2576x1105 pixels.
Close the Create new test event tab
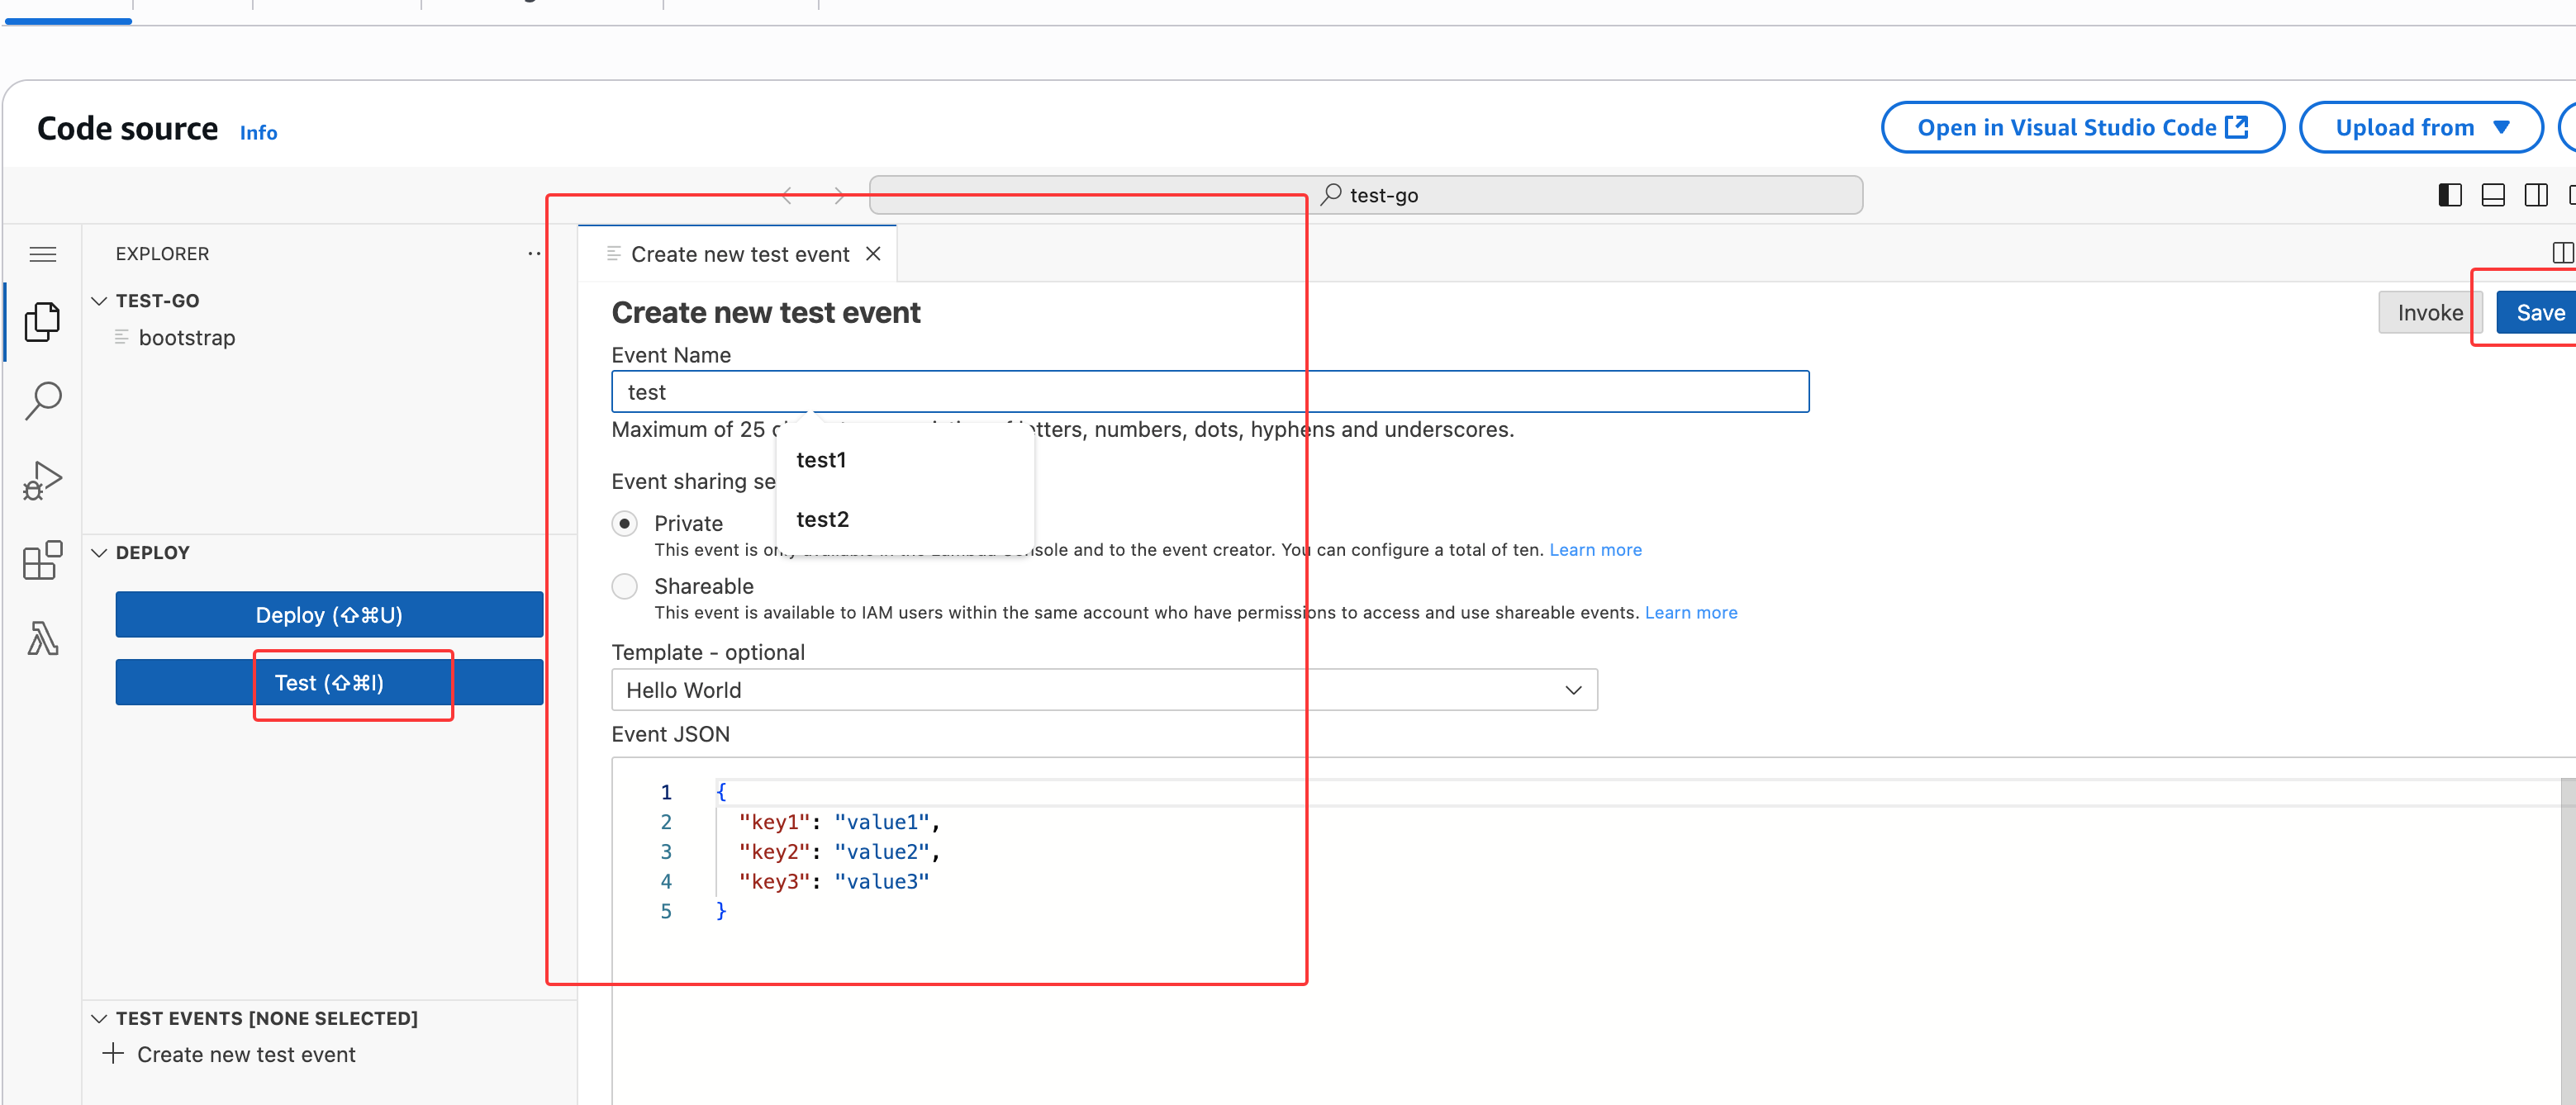coord(873,254)
